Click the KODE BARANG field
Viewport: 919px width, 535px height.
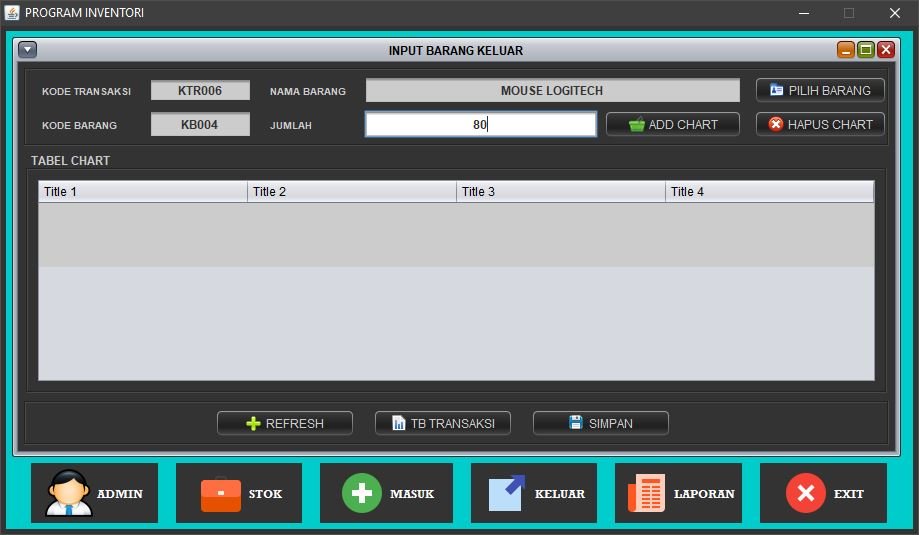click(200, 125)
